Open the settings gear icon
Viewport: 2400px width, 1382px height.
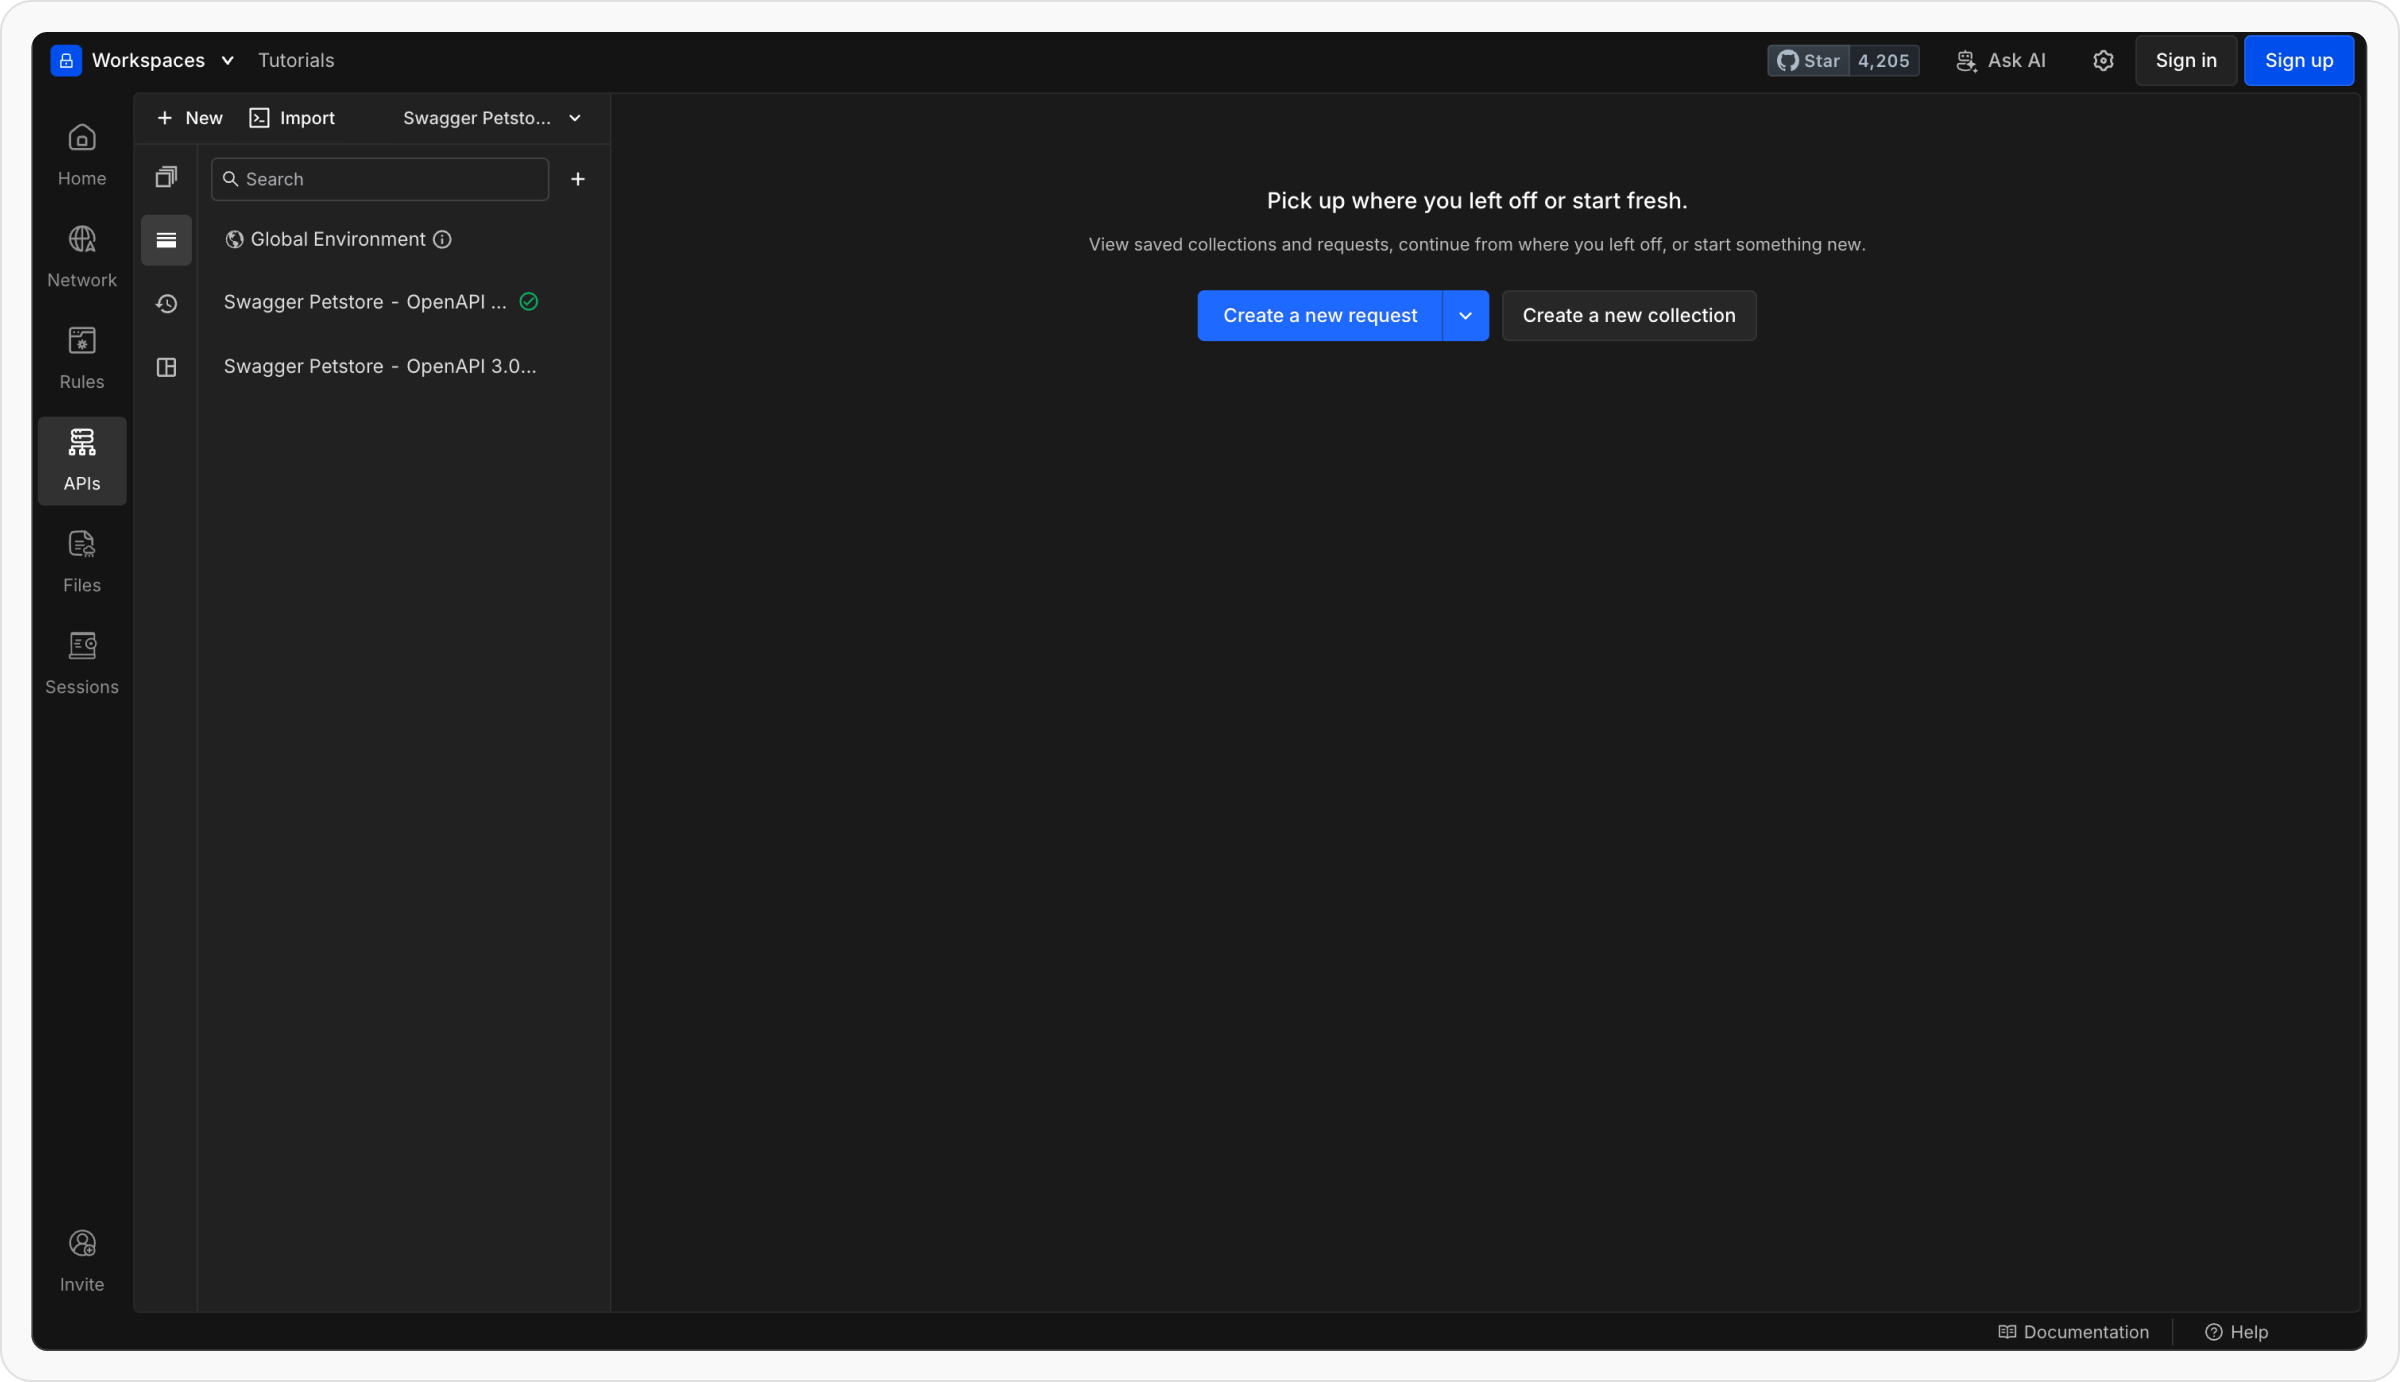(2103, 61)
